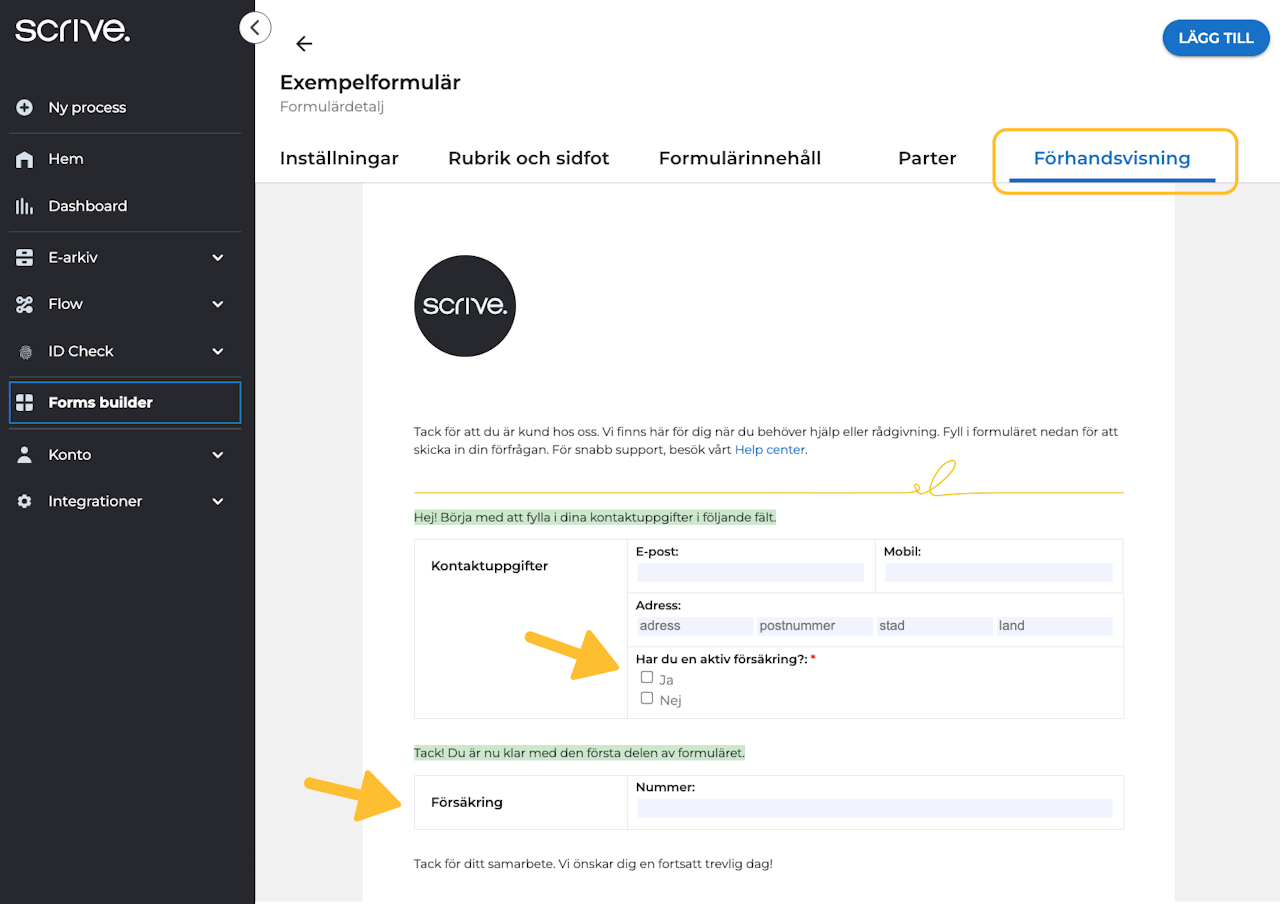The image size is (1280, 904).
Task: Go back using the left arrow
Action: click(x=304, y=44)
